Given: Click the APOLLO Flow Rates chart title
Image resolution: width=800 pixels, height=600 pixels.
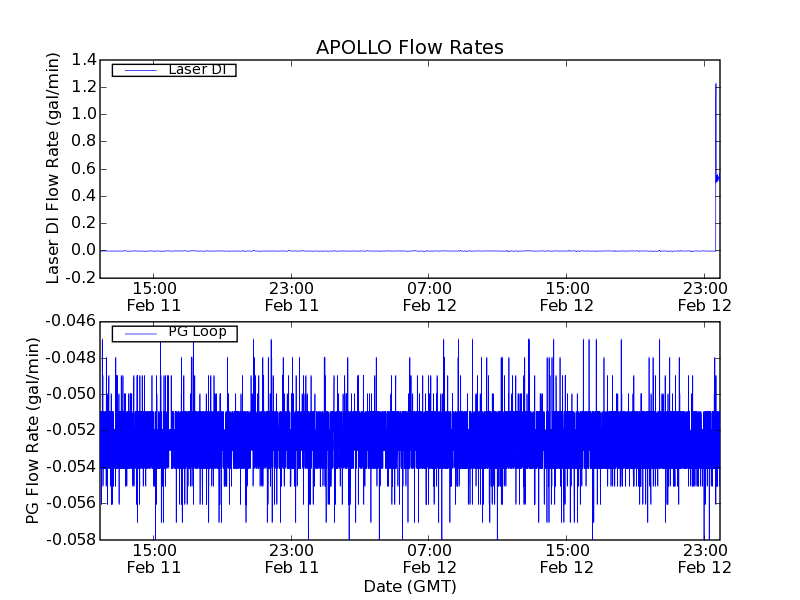Looking at the screenshot, I should (409, 47).
